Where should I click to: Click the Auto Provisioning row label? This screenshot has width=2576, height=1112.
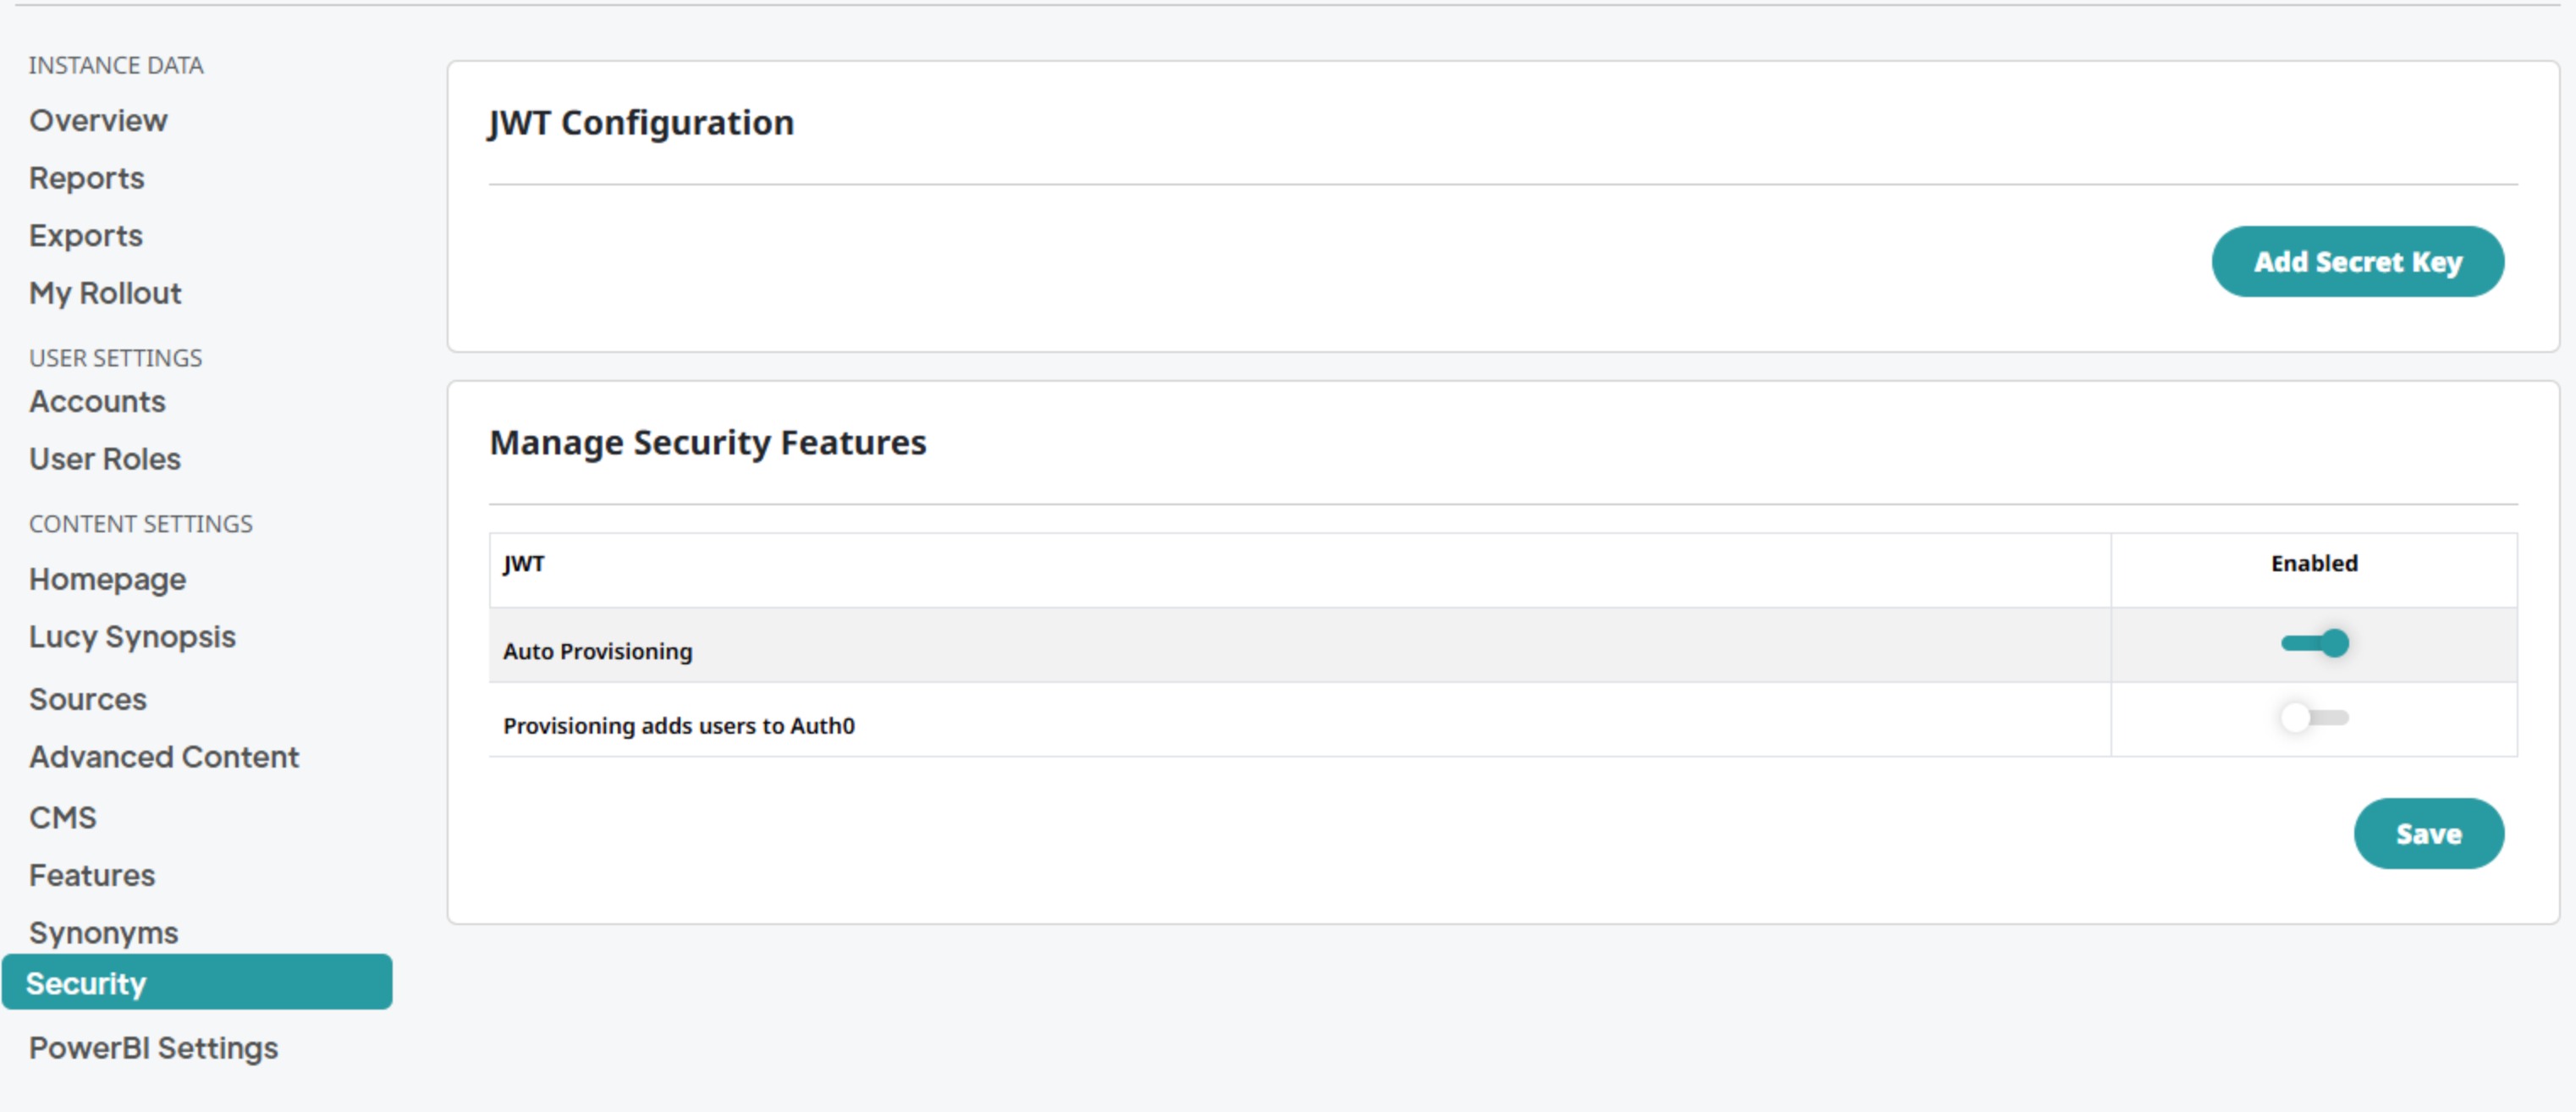[x=597, y=651]
